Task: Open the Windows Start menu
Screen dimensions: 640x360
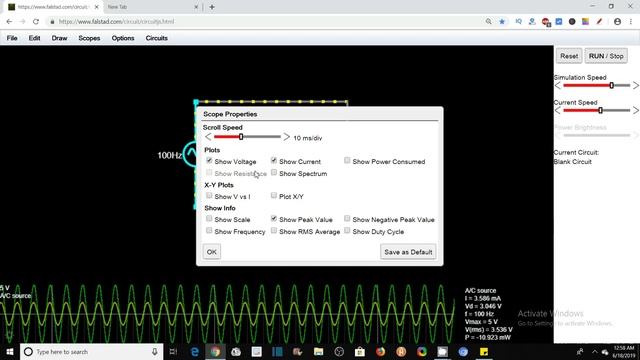Action: click(10, 351)
